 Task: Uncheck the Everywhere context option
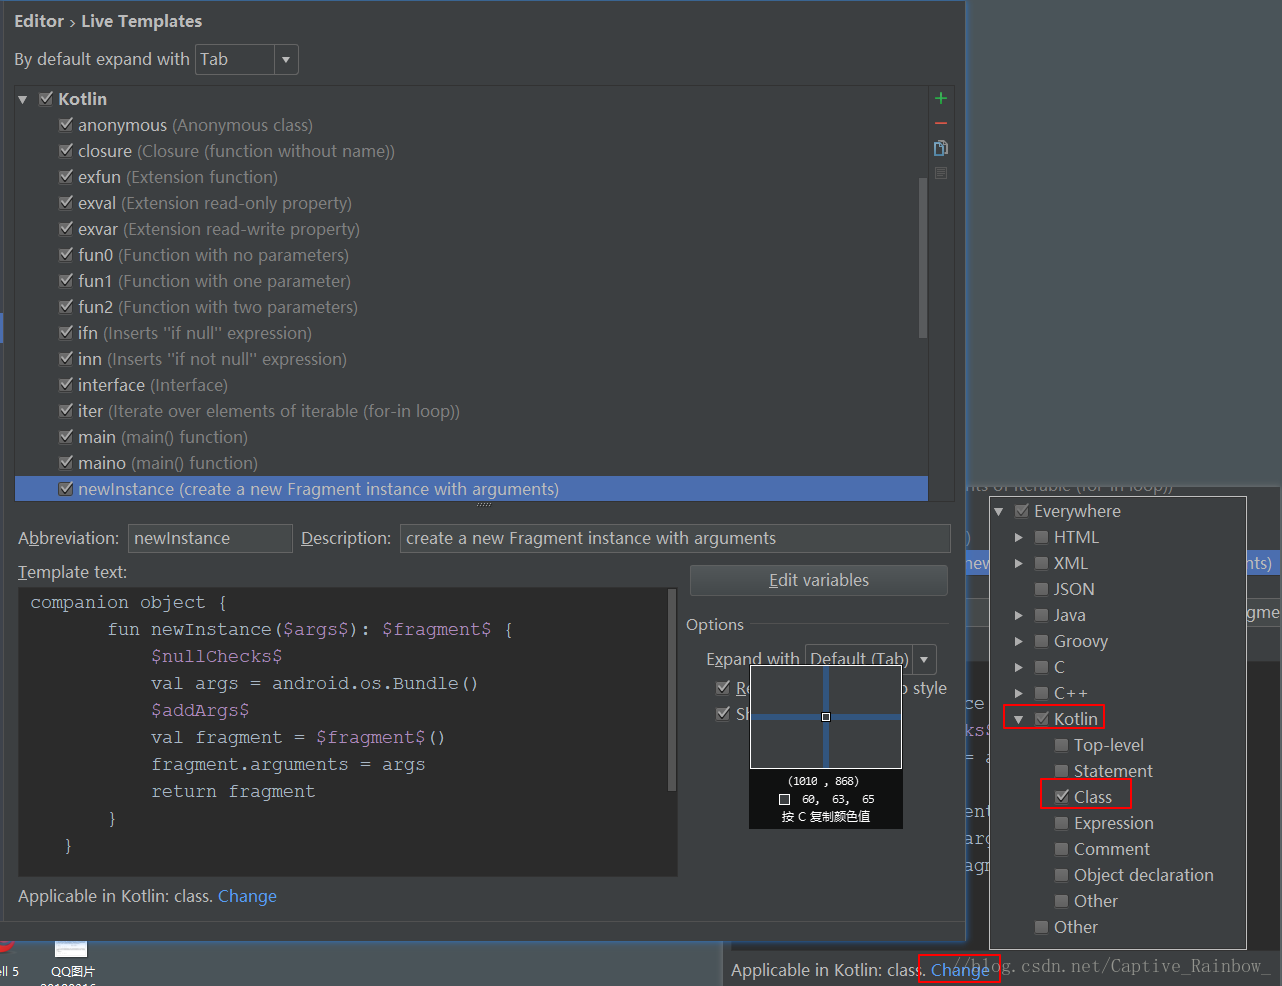pos(1021,510)
